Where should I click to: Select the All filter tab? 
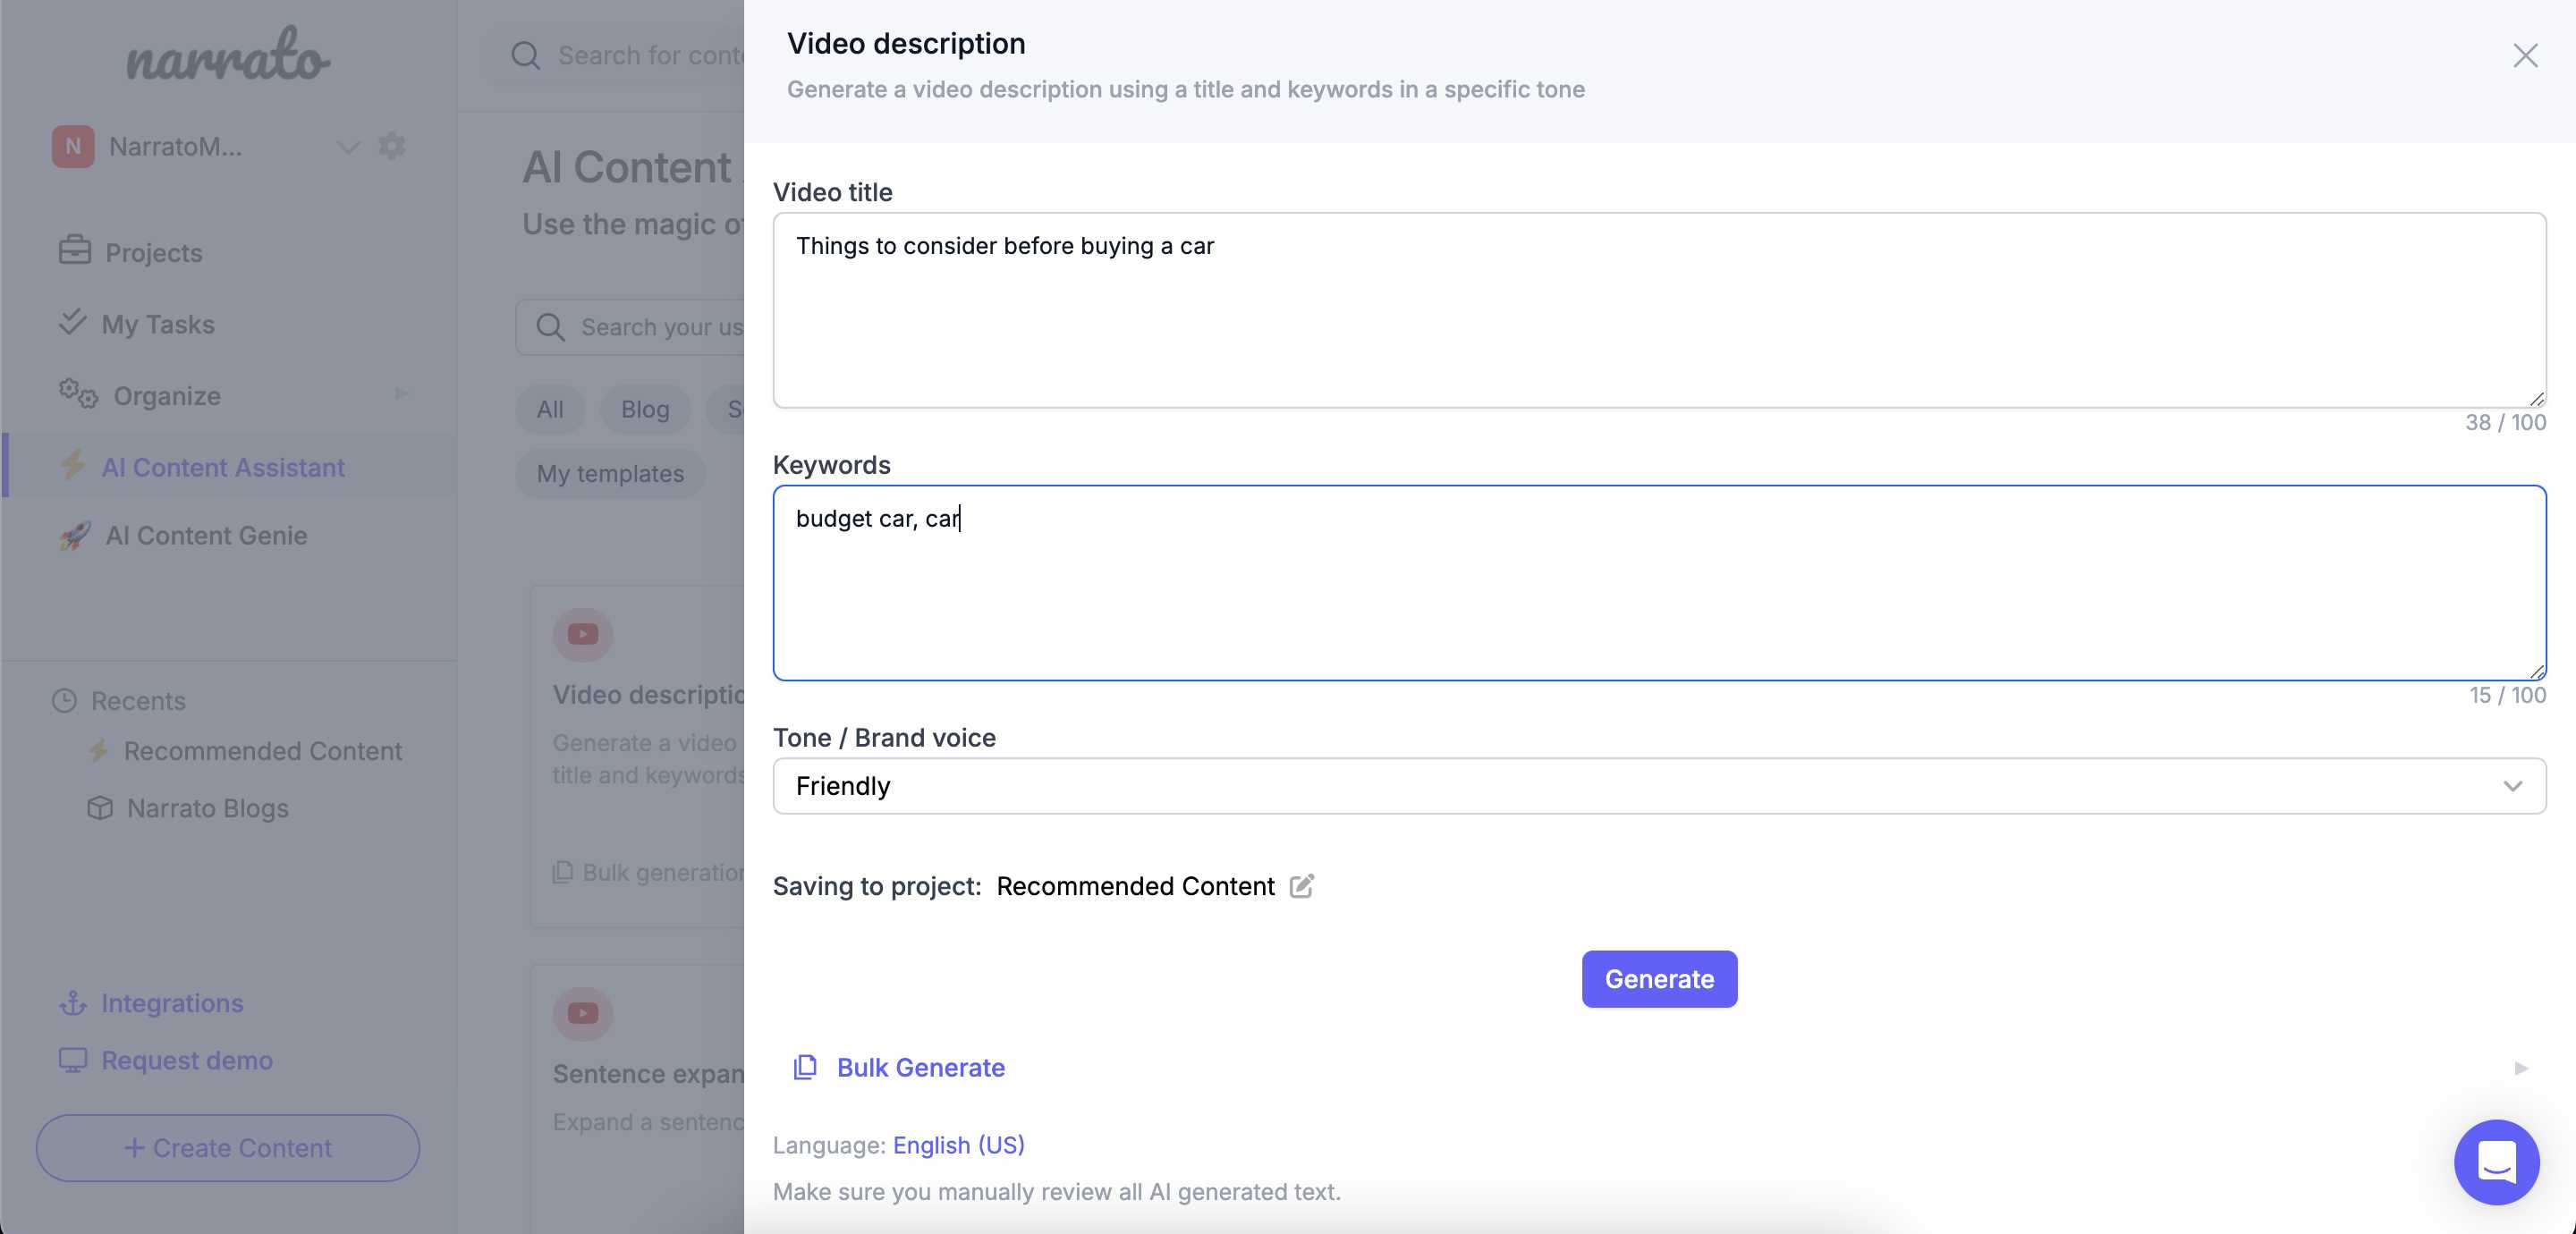(x=550, y=410)
